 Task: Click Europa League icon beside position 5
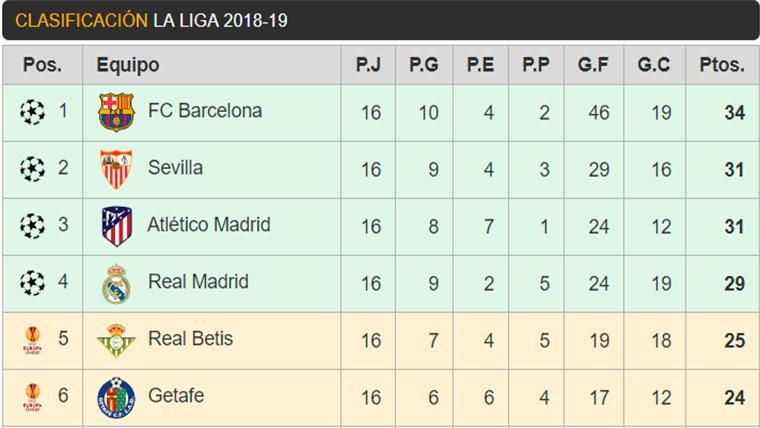click(32, 342)
